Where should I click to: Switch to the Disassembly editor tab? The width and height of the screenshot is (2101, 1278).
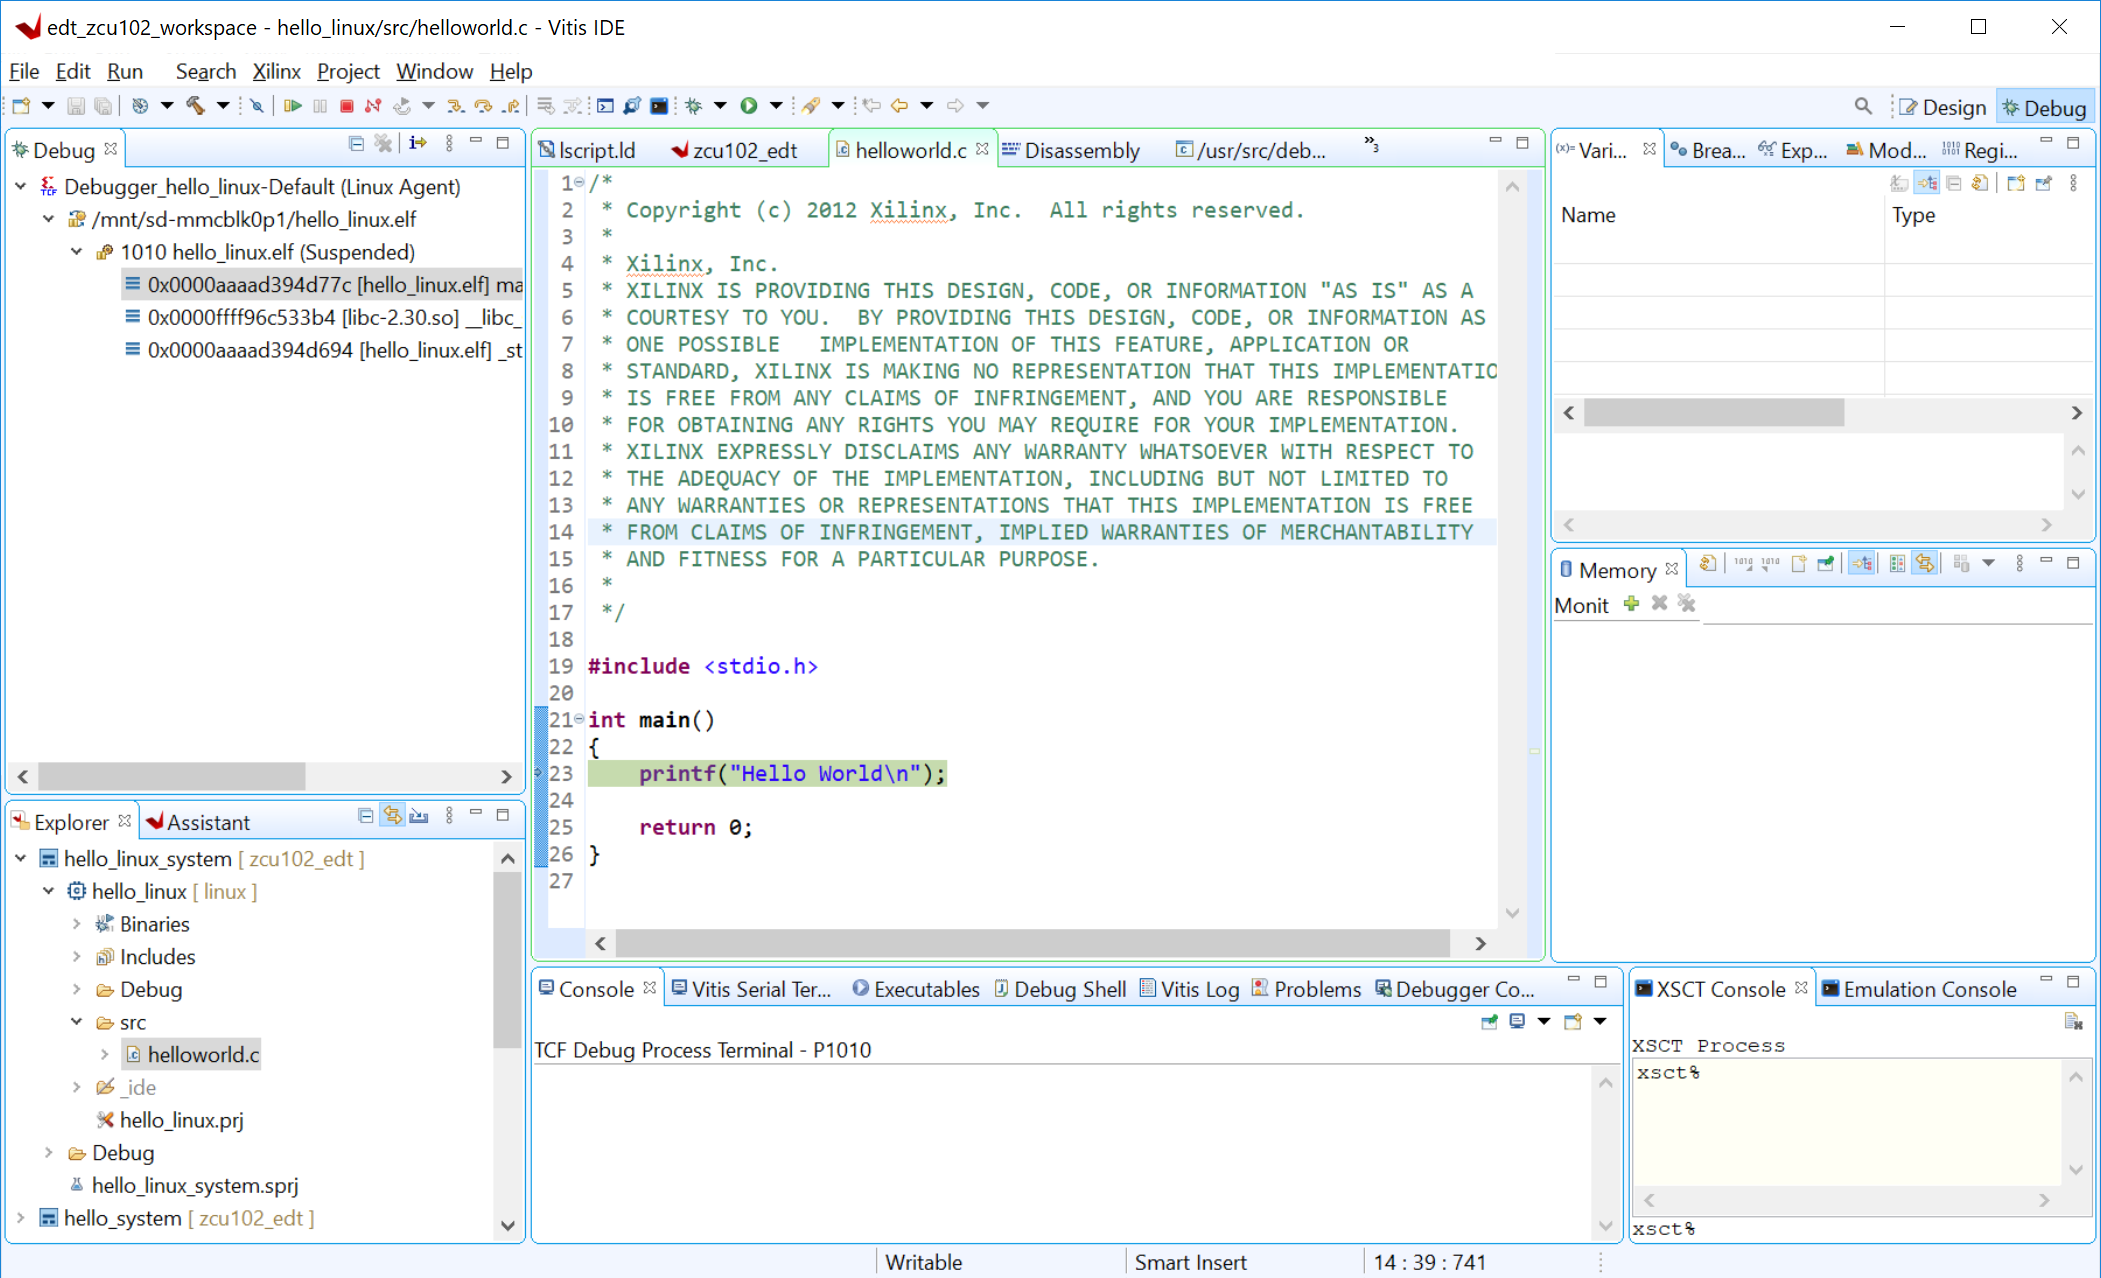tap(1071, 150)
